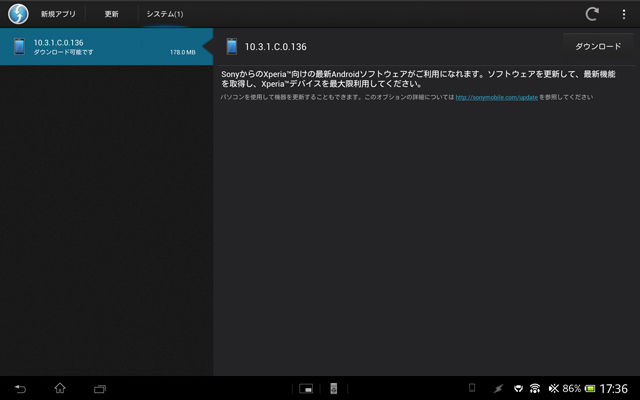Tap the phone icon in the update list

pos(19,47)
